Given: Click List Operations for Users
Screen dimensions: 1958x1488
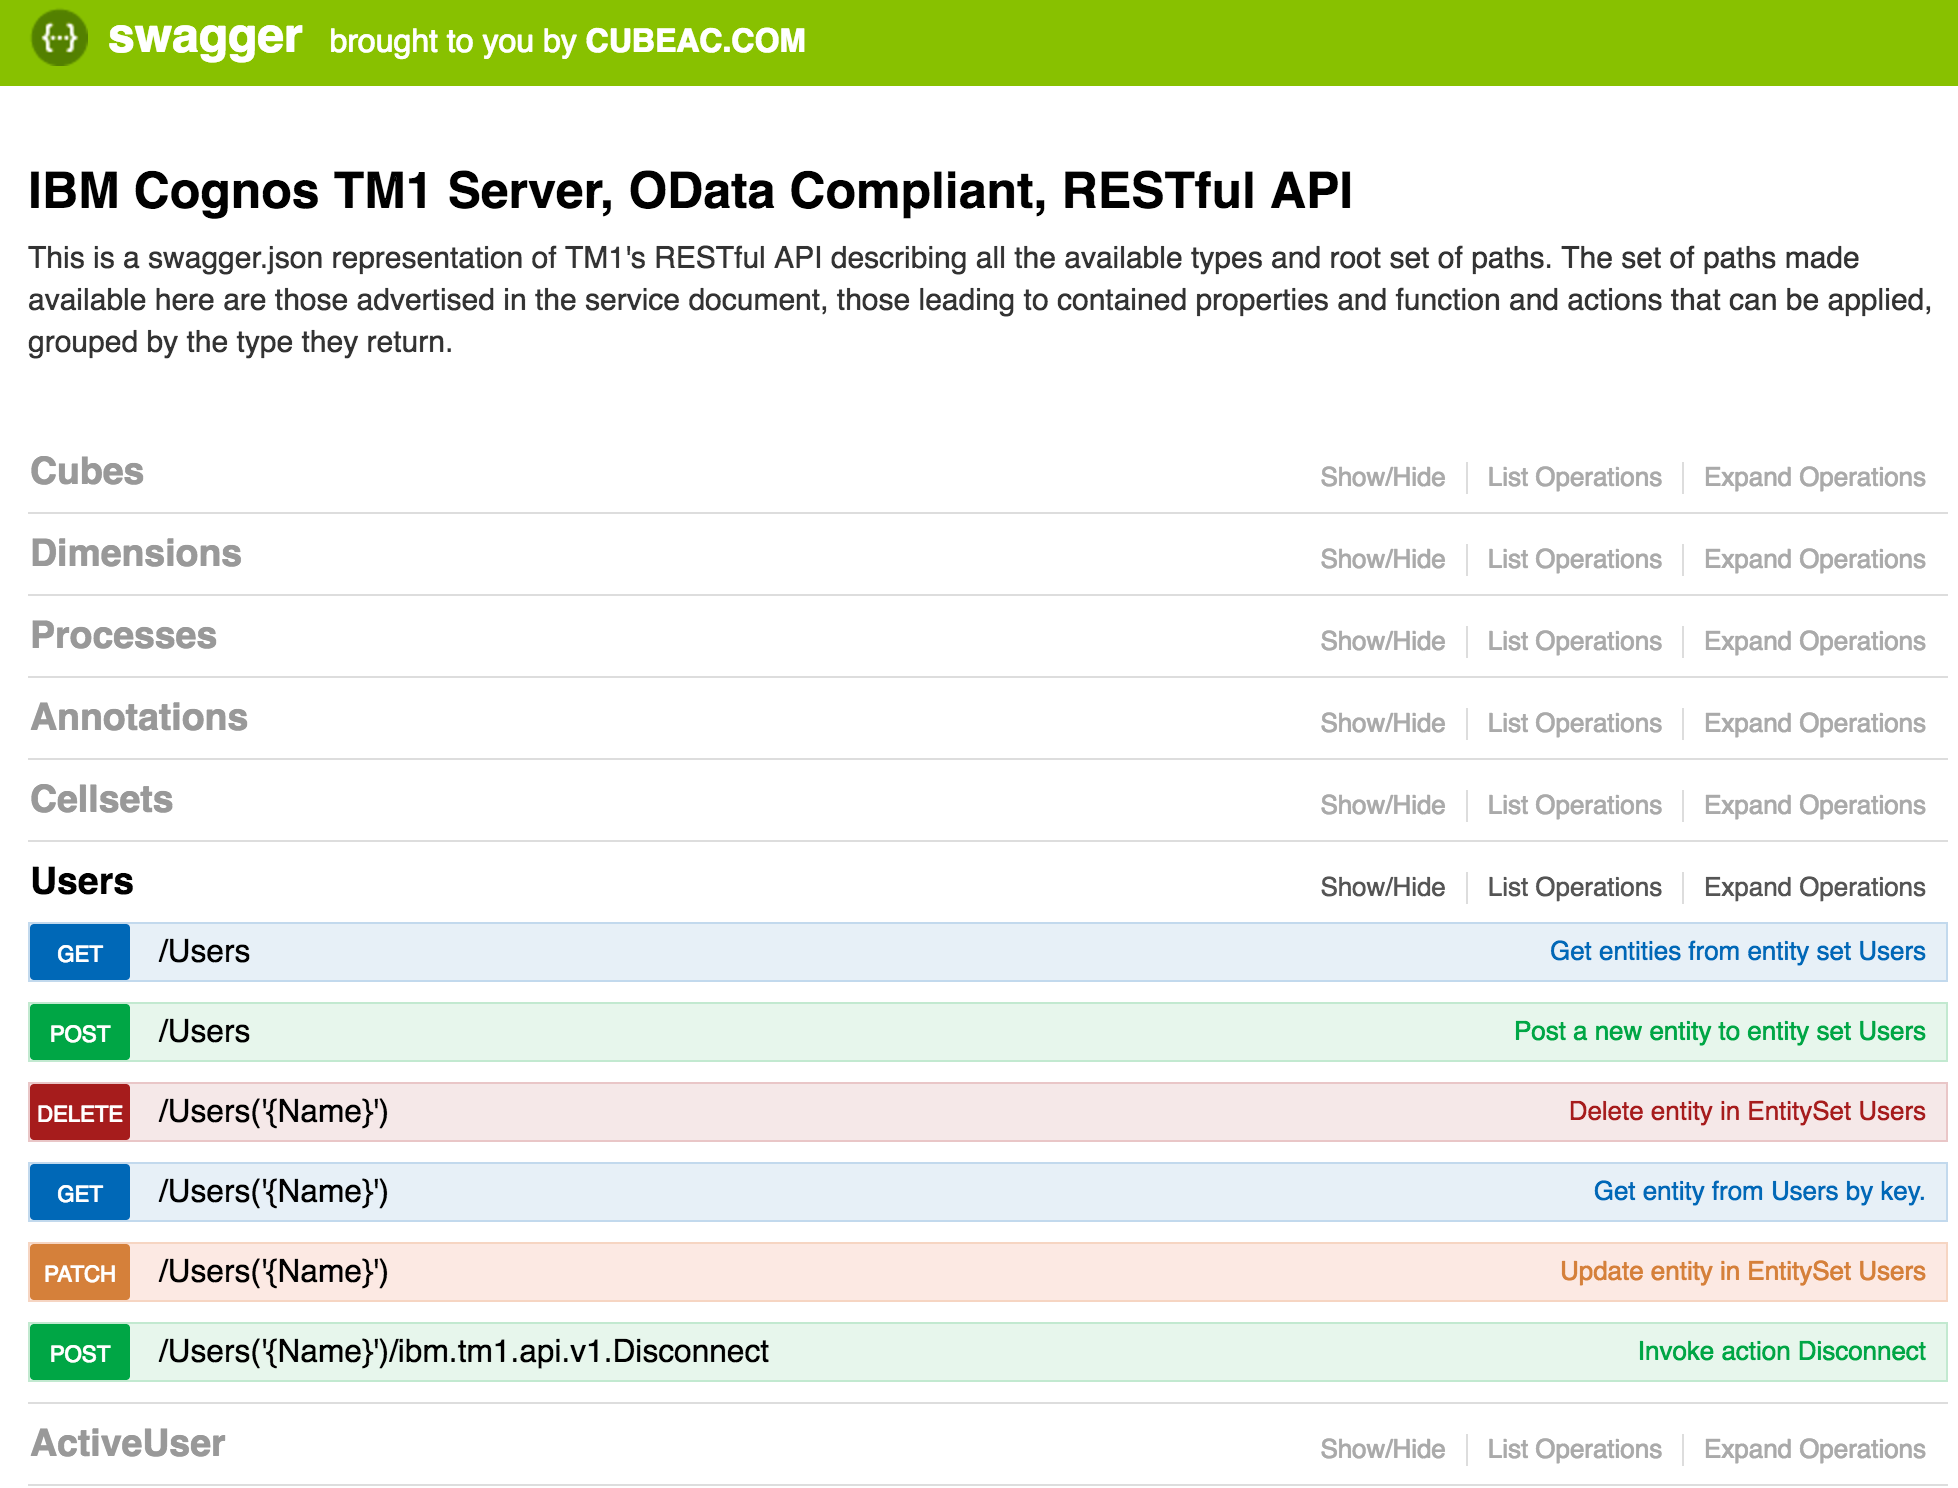Looking at the screenshot, I should (x=1574, y=887).
